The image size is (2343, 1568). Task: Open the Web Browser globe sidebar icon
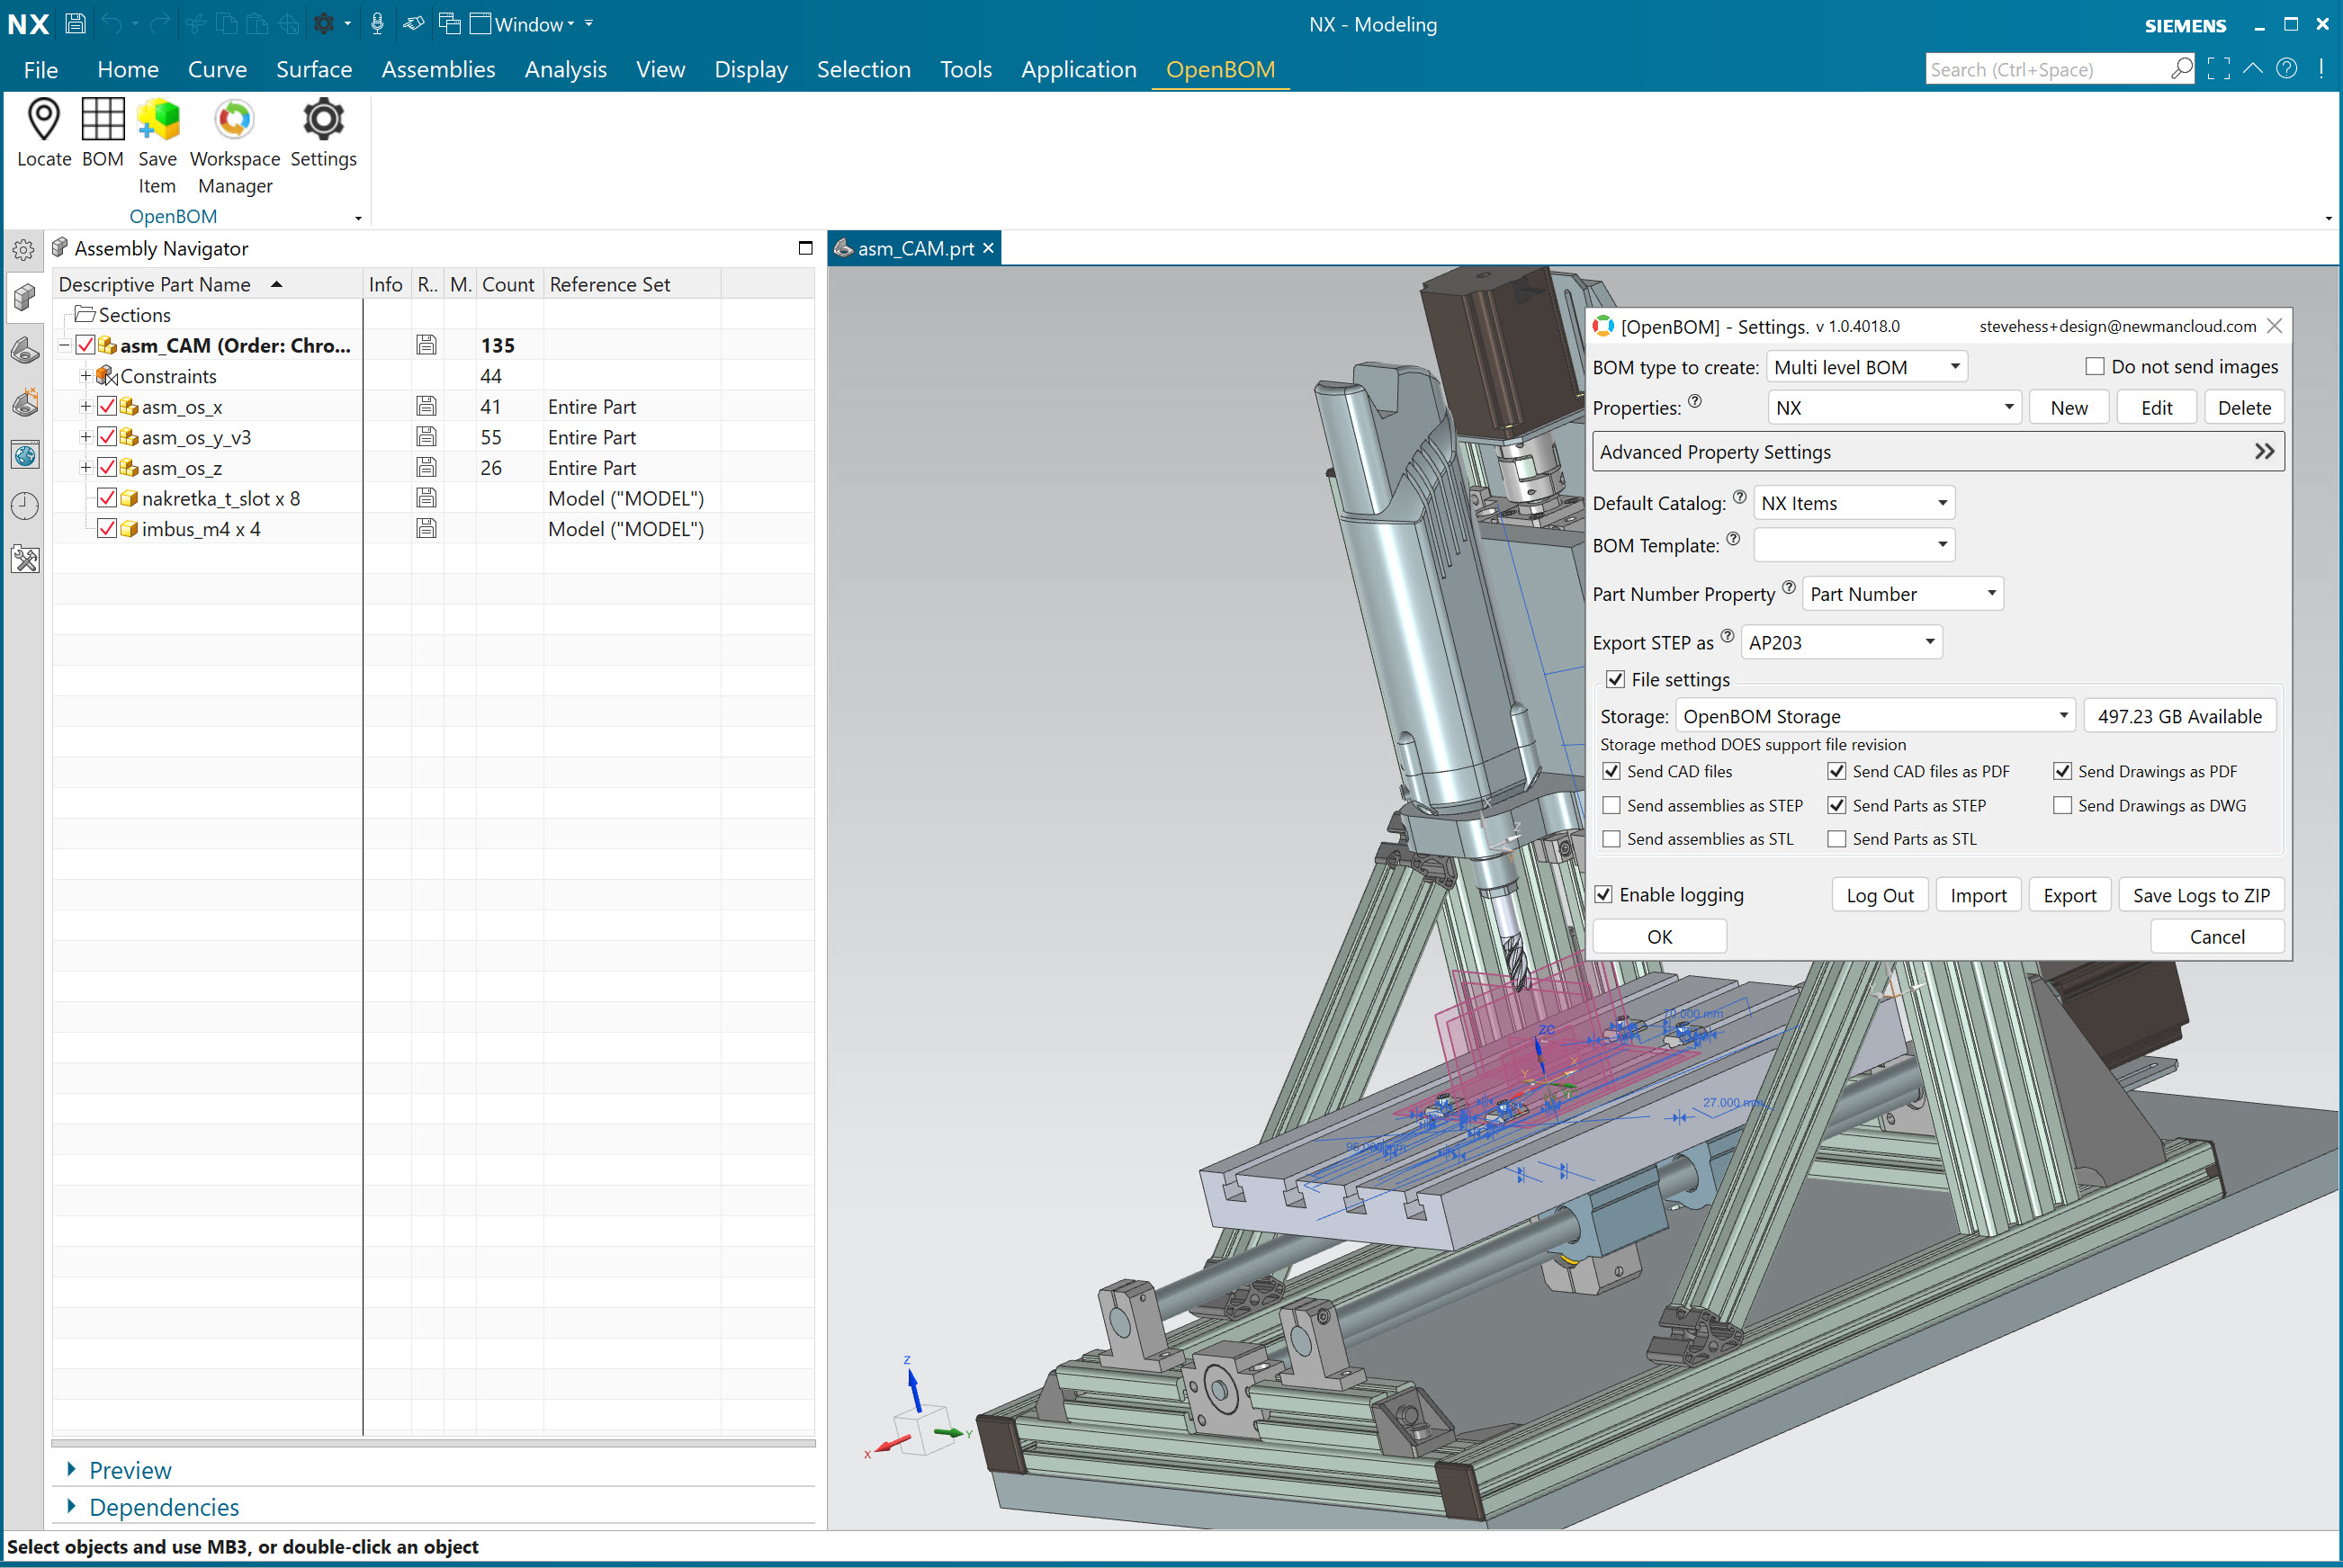coord(25,456)
